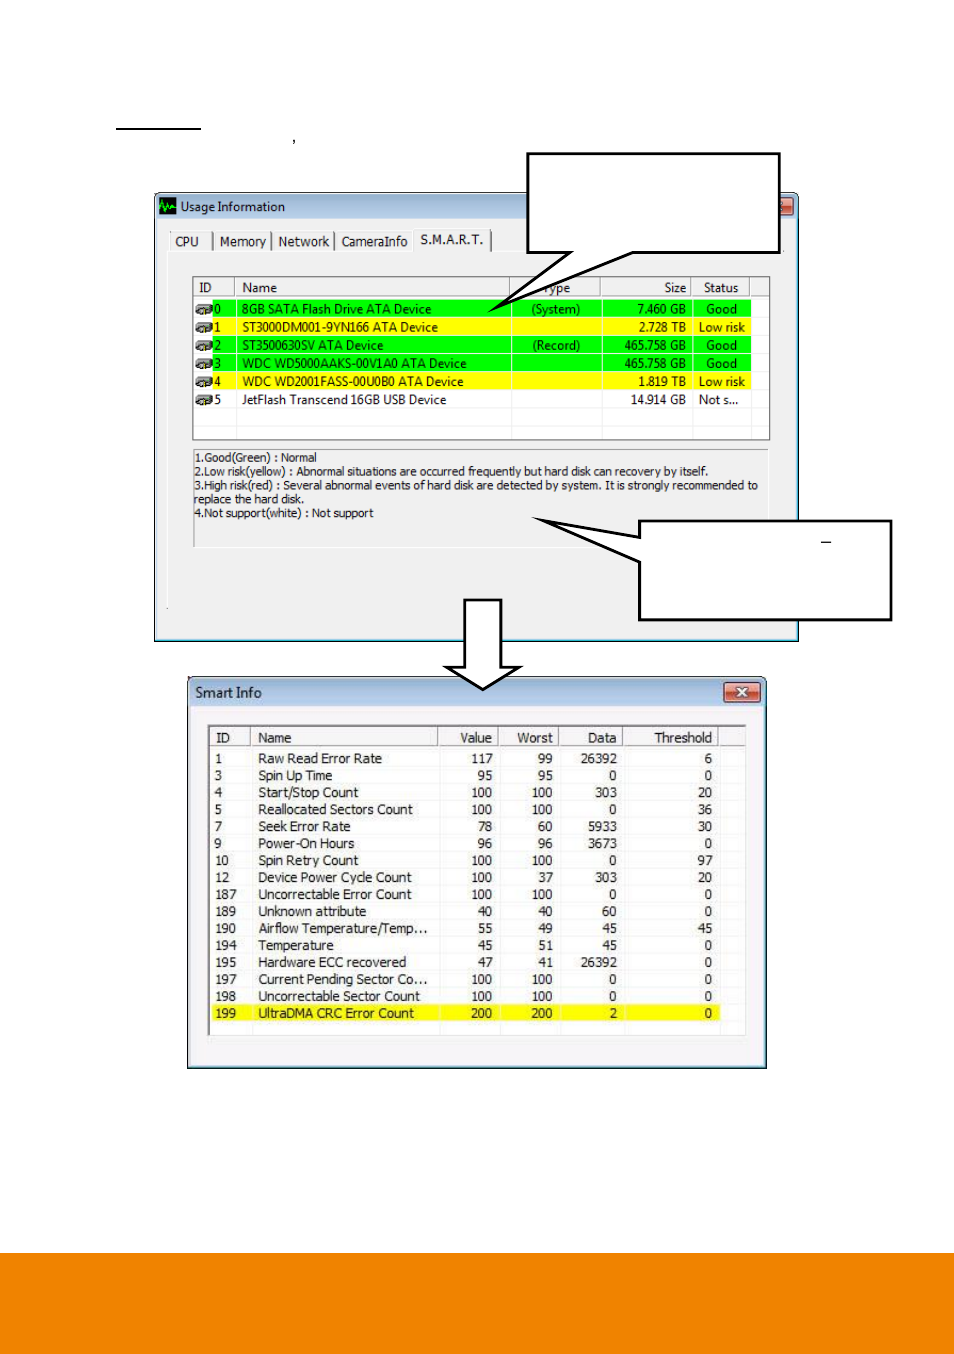954x1354 pixels.
Task: Open the Network tab
Action: point(303,241)
